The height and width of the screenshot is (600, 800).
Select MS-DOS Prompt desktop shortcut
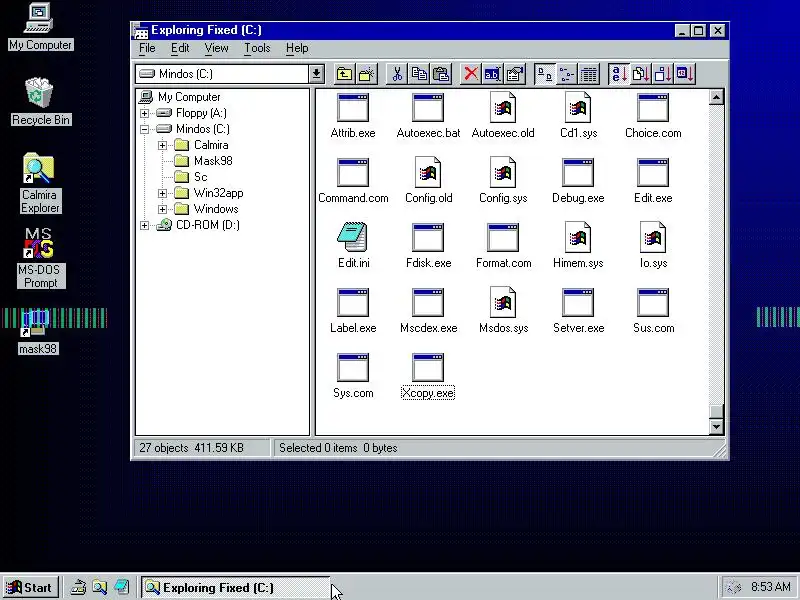40,258
